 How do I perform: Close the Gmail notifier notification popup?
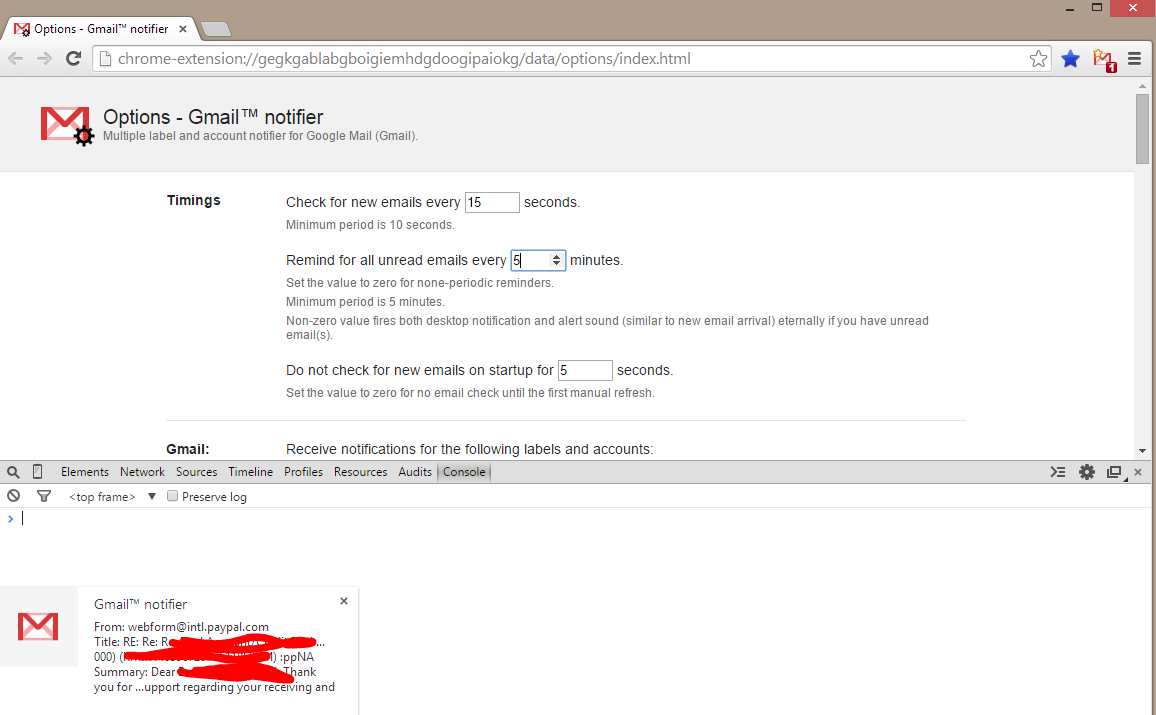pos(344,600)
